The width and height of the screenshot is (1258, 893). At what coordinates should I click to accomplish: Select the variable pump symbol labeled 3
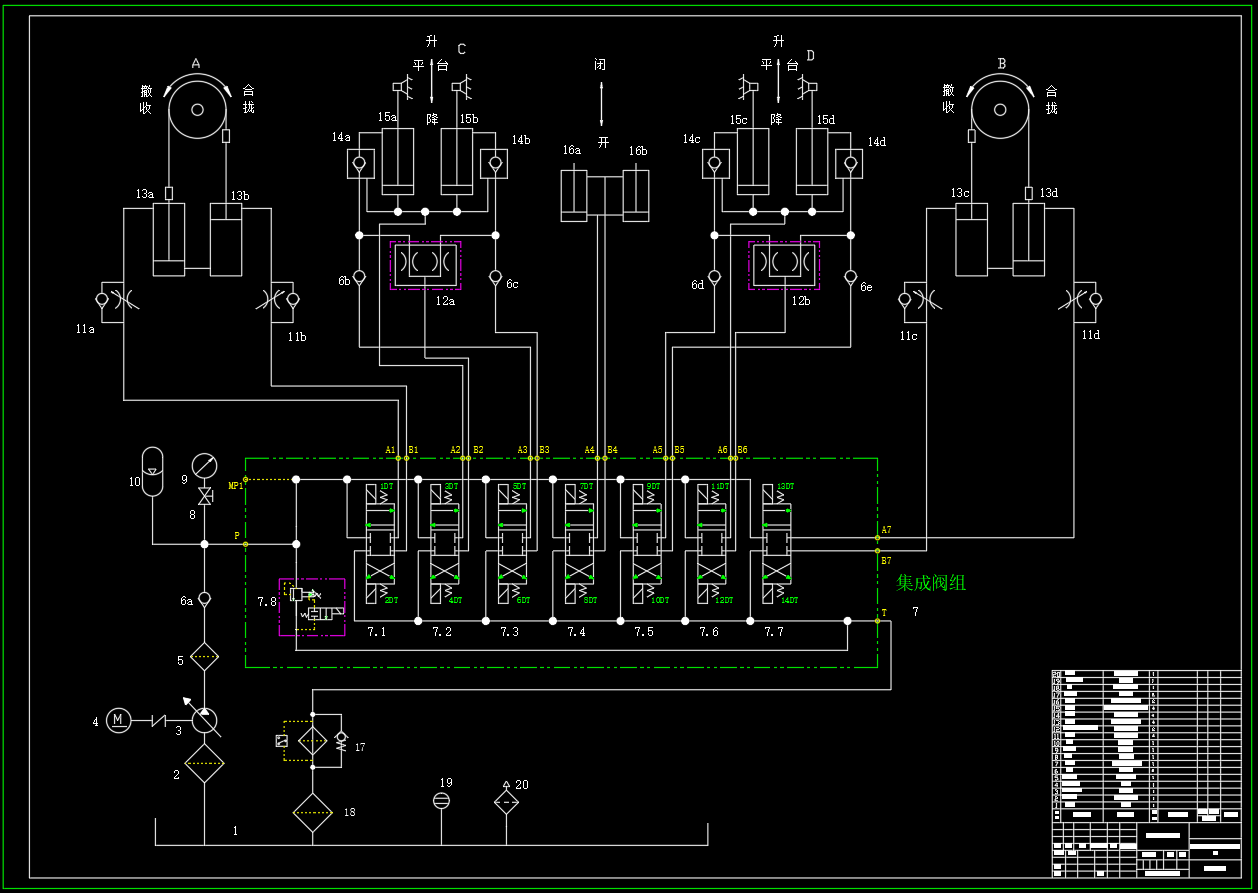[205, 720]
